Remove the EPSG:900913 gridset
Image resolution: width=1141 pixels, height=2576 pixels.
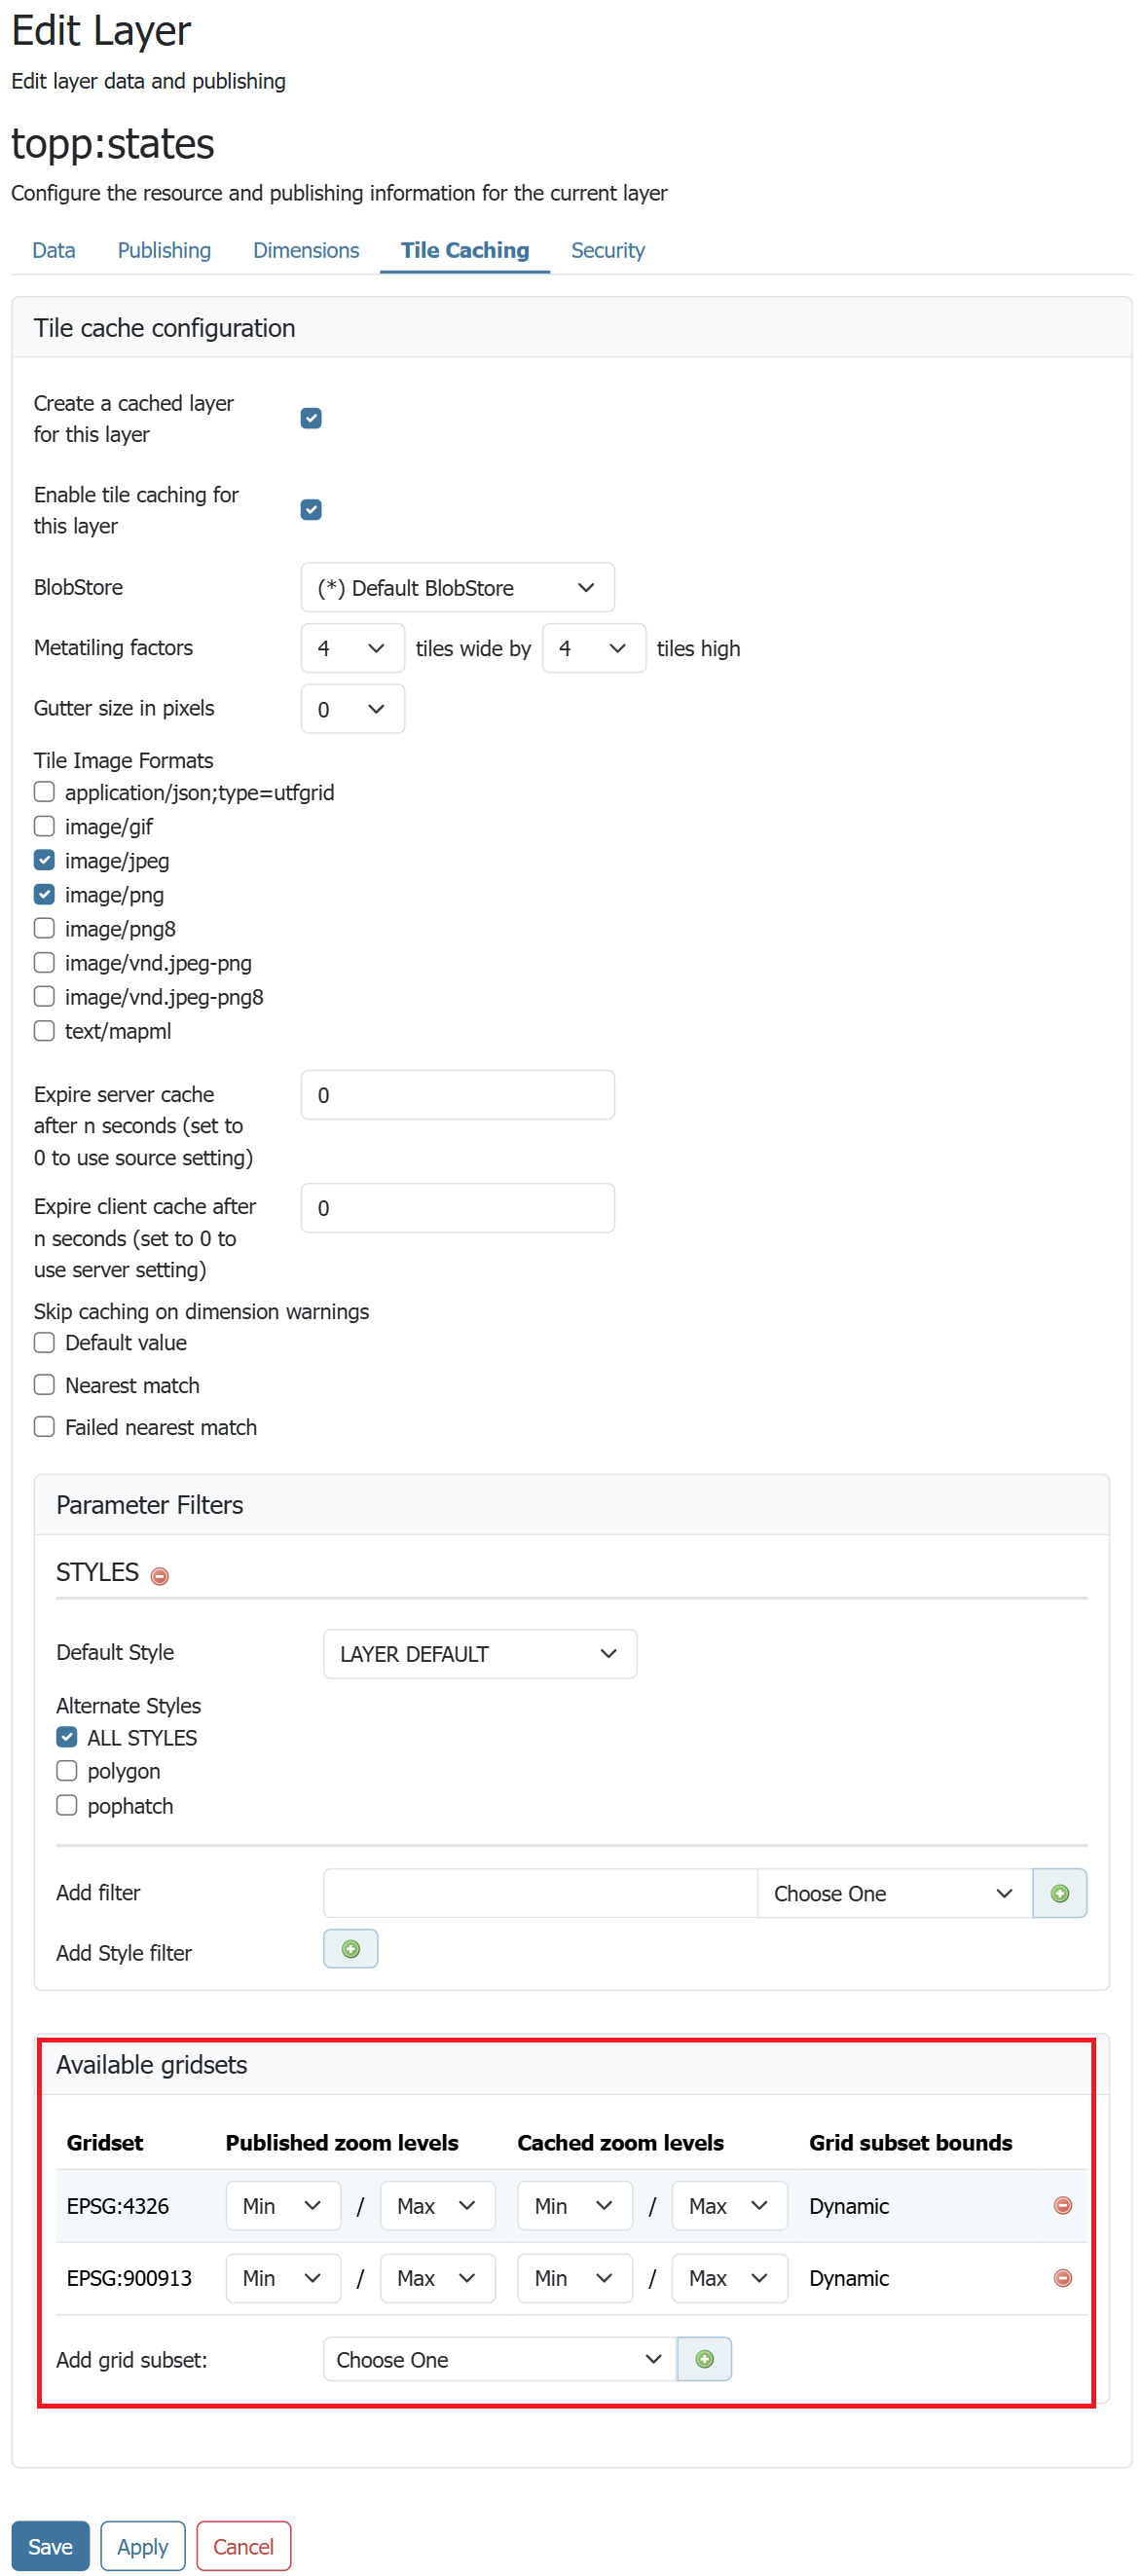coord(1062,2277)
